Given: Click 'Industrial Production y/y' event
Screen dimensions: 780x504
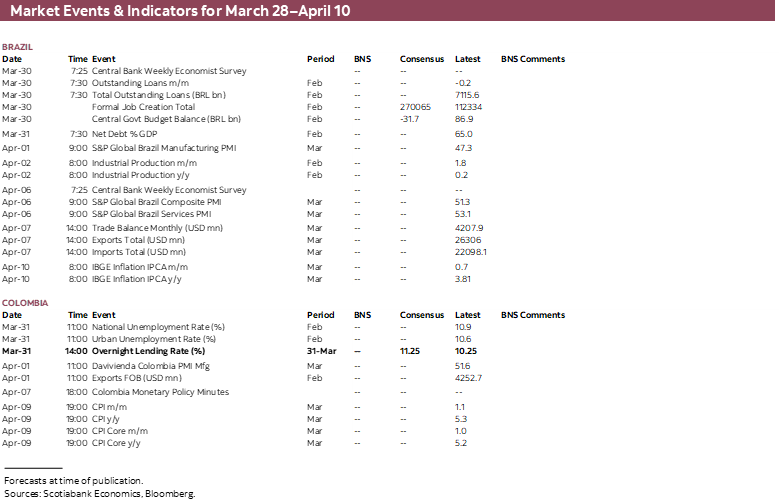Looking at the screenshot, I should click(141, 175).
